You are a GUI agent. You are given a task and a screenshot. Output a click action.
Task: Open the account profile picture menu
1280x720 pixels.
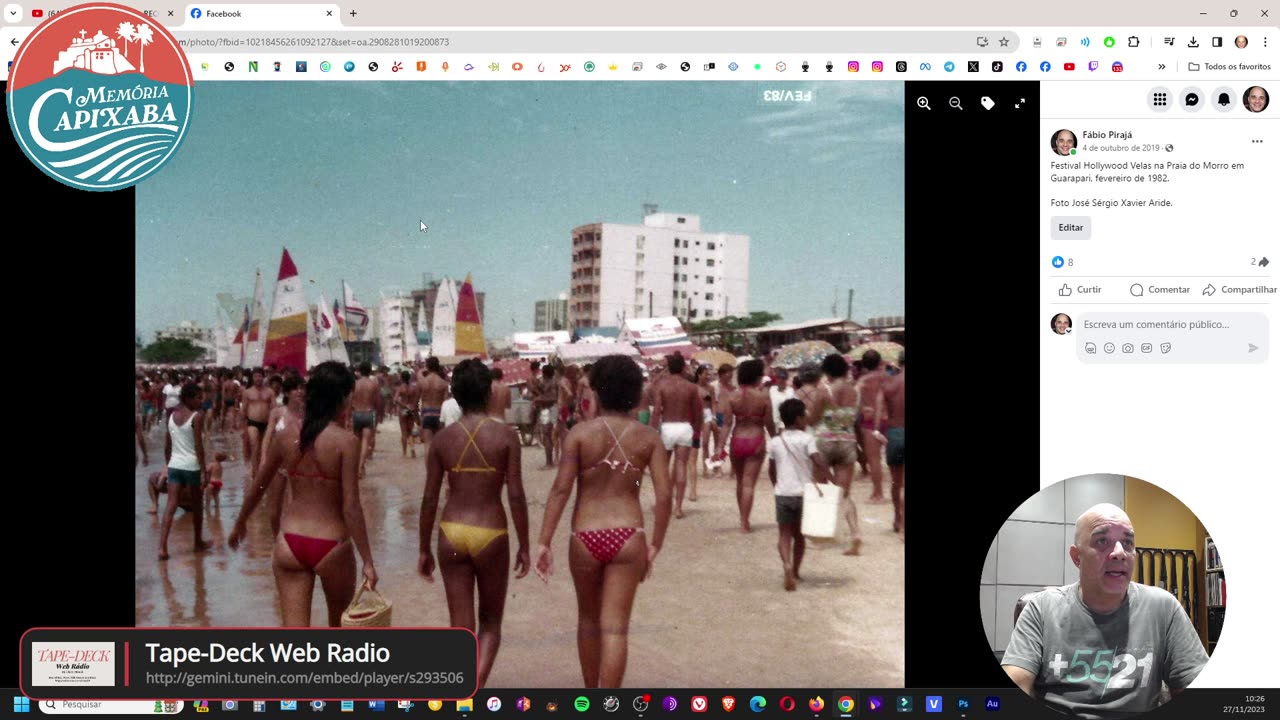[x=1256, y=99]
